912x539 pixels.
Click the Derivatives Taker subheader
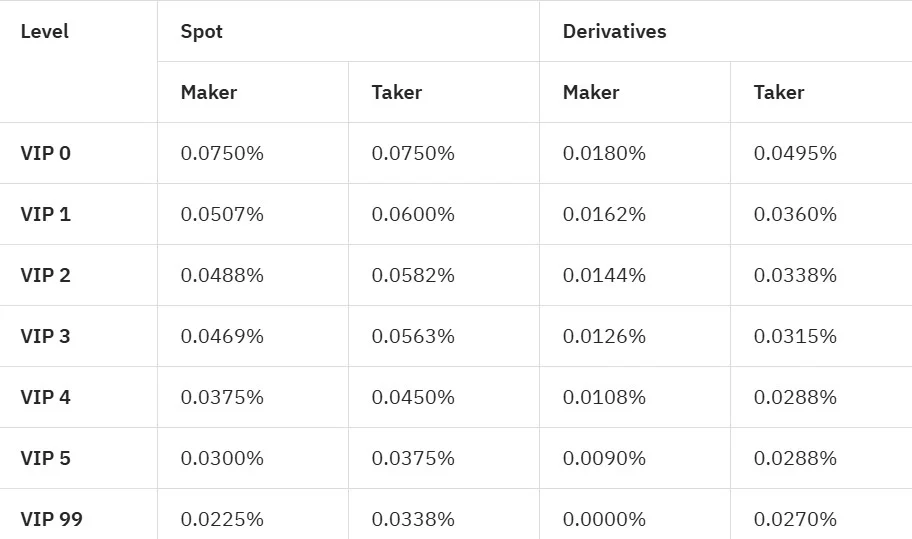pyautogui.click(x=779, y=92)
